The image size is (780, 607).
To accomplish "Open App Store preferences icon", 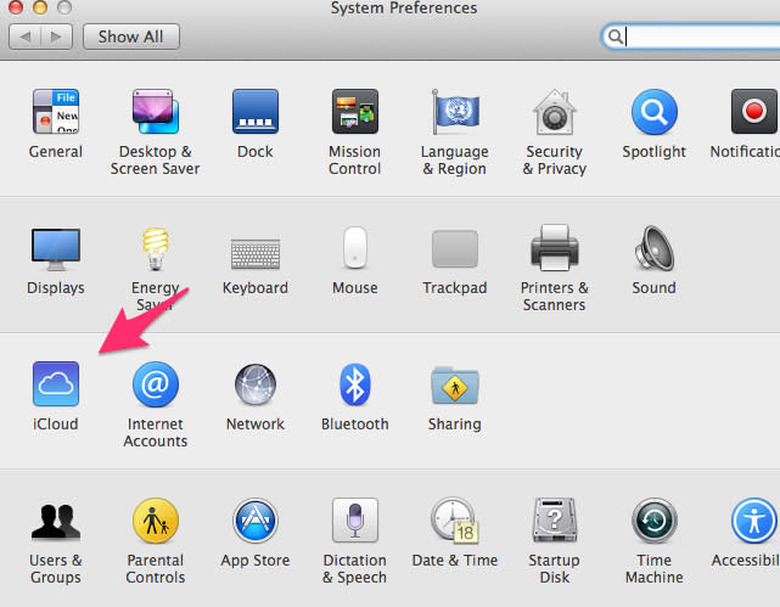I will coord(255,521).
